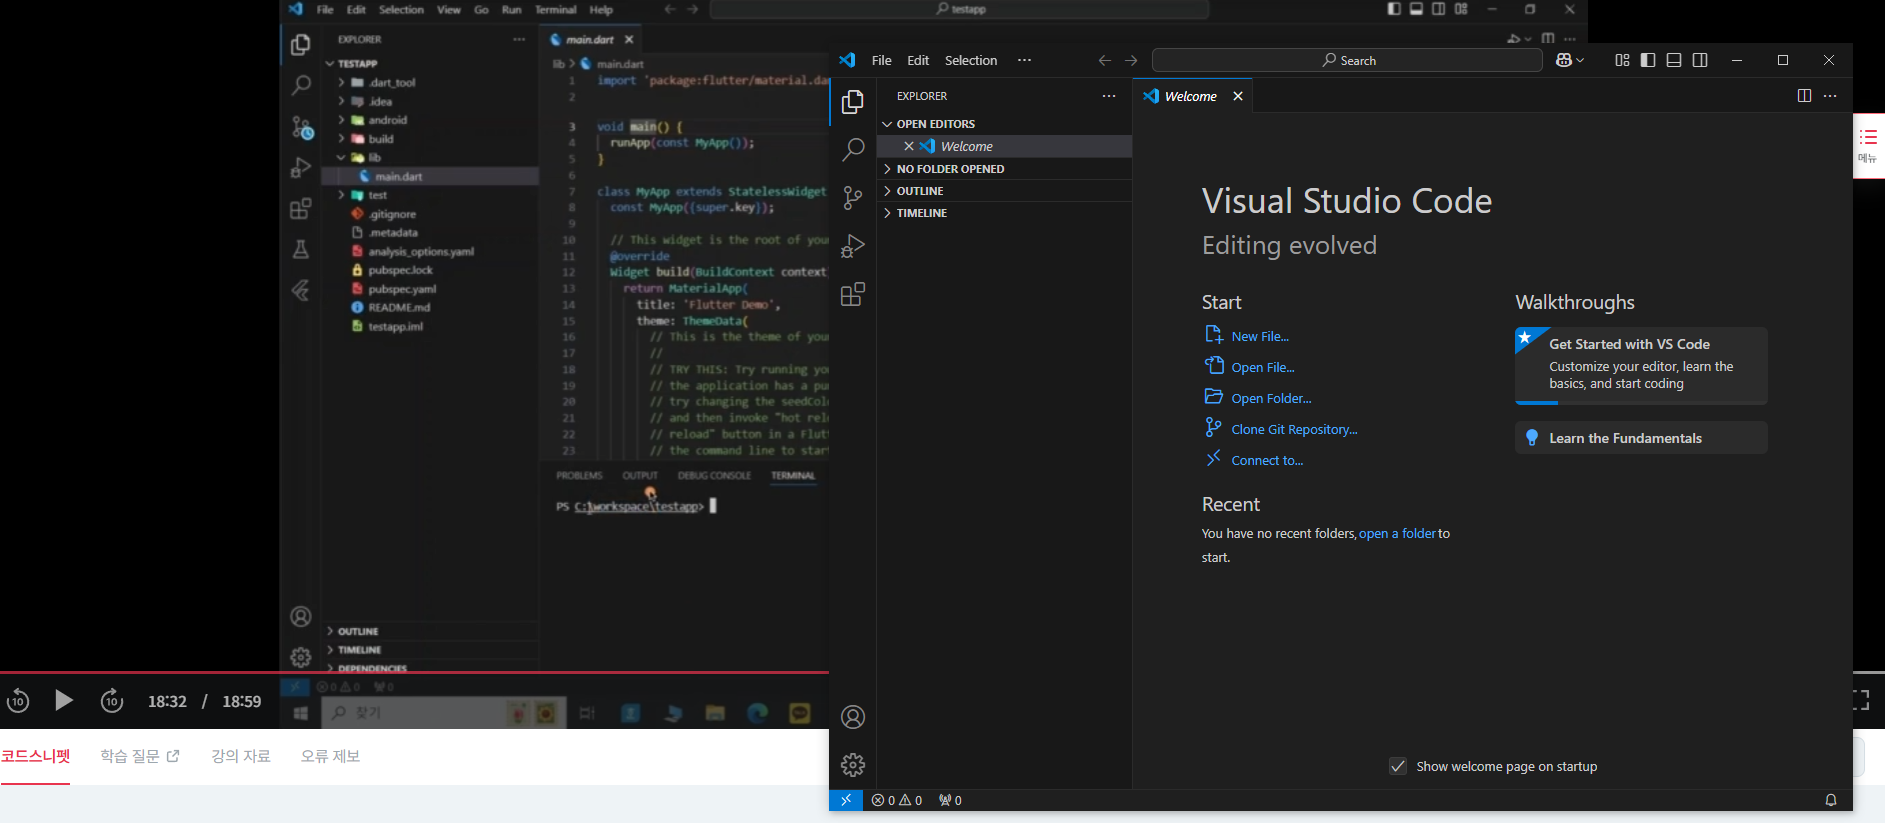Toggle the bottom panel
Viewport: 1885px width, 823px height.
point(1674,60)
